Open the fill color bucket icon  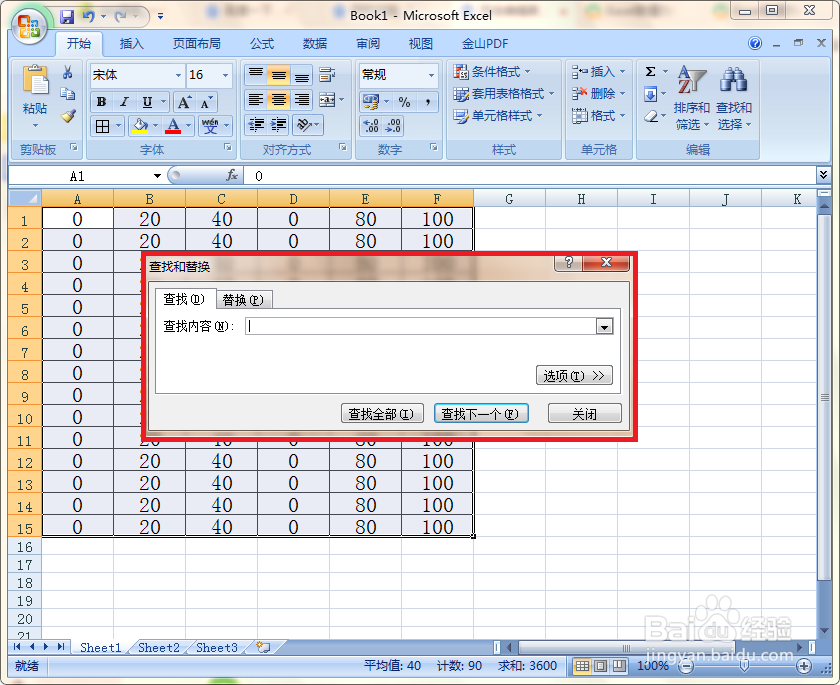(x=140, y=125)
